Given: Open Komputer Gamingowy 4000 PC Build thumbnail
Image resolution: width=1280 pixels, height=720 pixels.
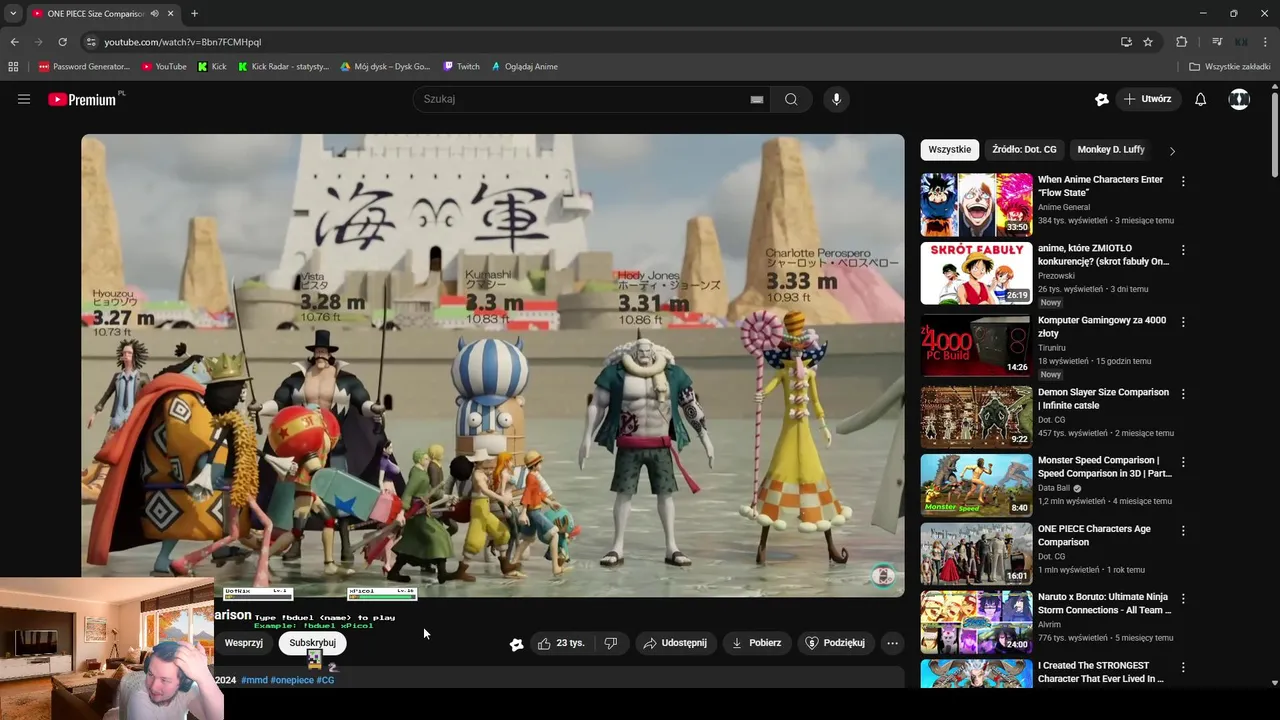Looking at the screenshot, I should [x=976, y=345].
